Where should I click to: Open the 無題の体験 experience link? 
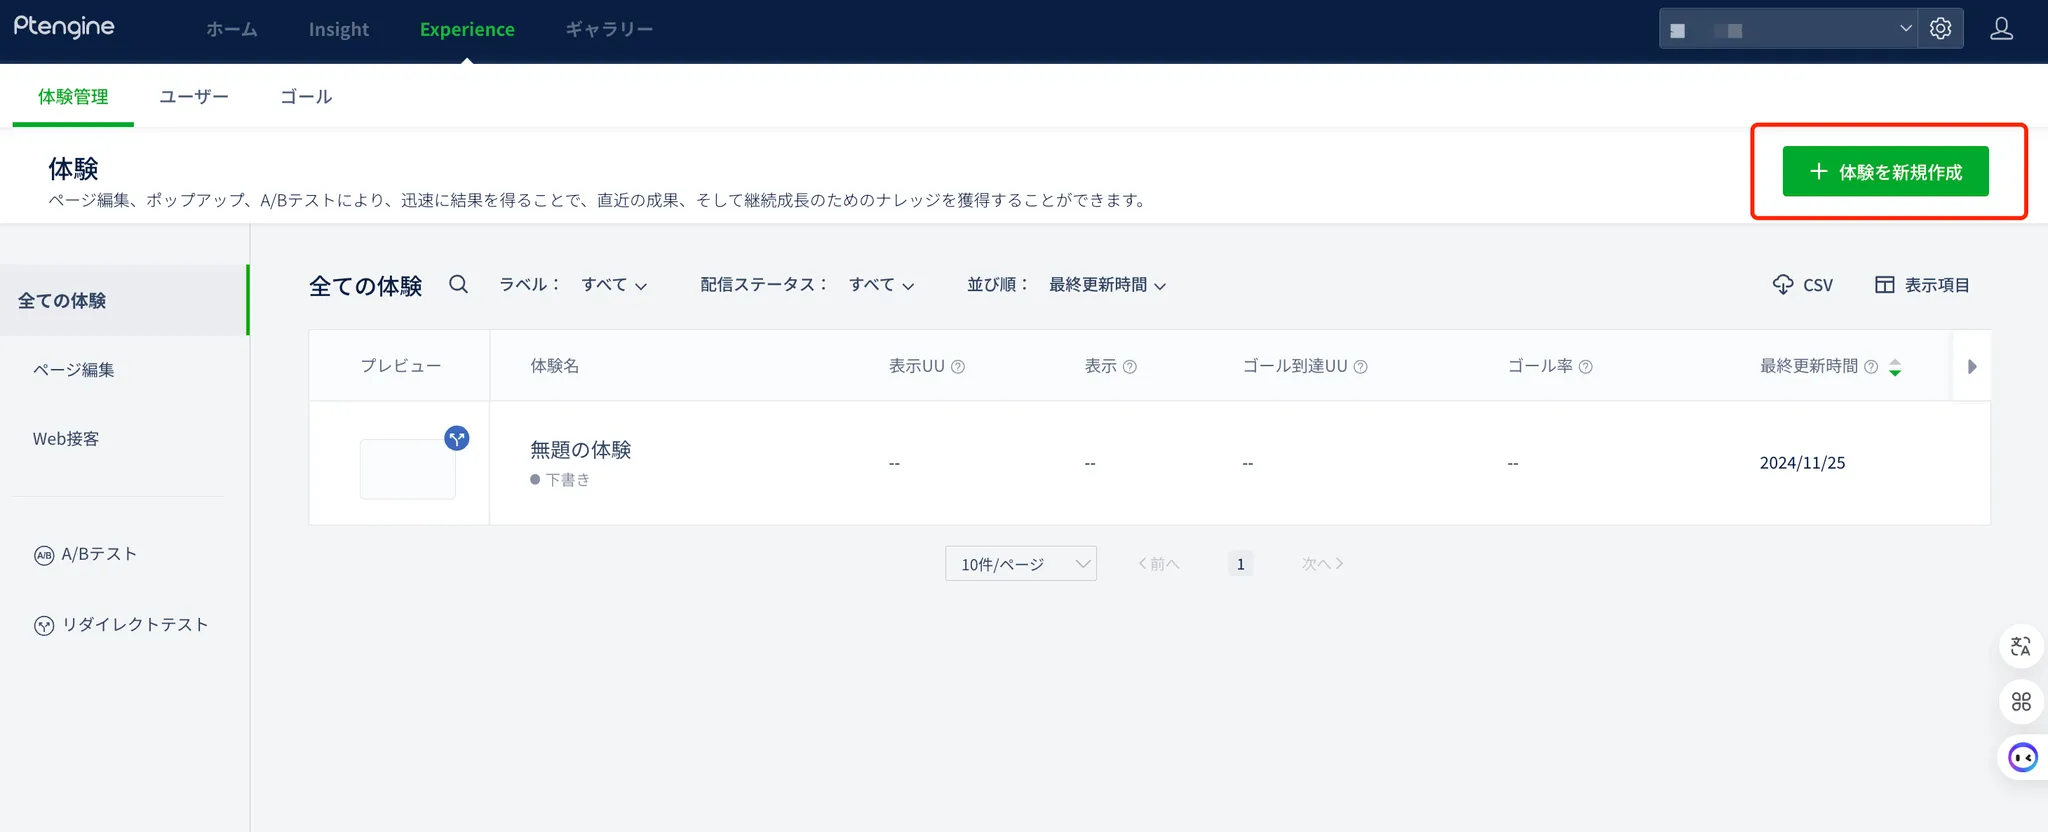580,450
